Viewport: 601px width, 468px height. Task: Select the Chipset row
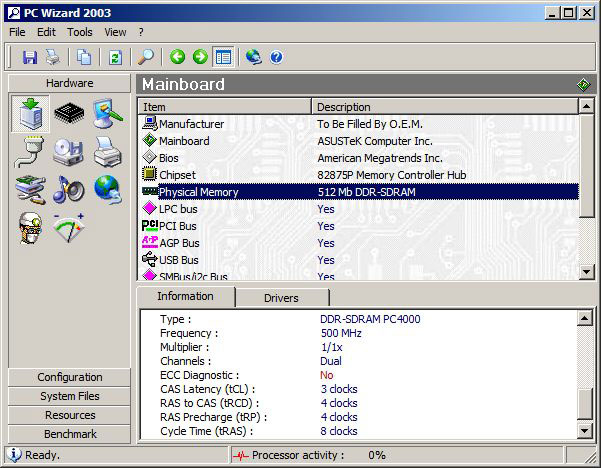click(358, 175)
